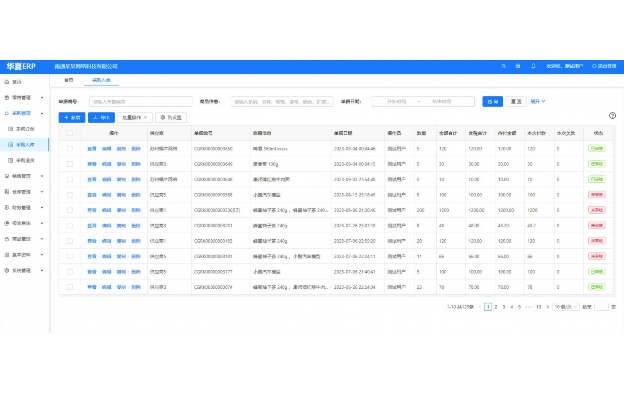Viewport: 624px width, 393px height.
Task: Expand the 系统管理 menu arrow
Action: click(42, 270)
